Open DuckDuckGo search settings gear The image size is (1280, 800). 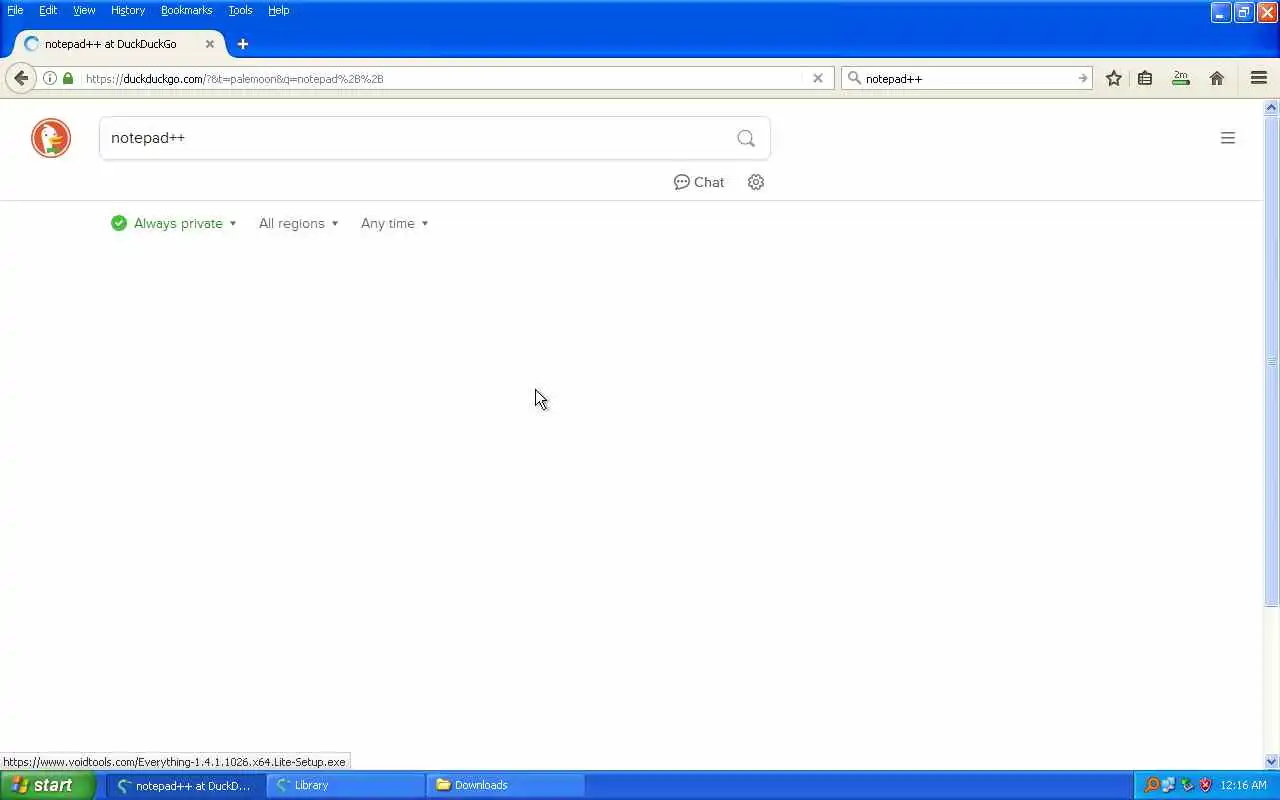point(756,182)
